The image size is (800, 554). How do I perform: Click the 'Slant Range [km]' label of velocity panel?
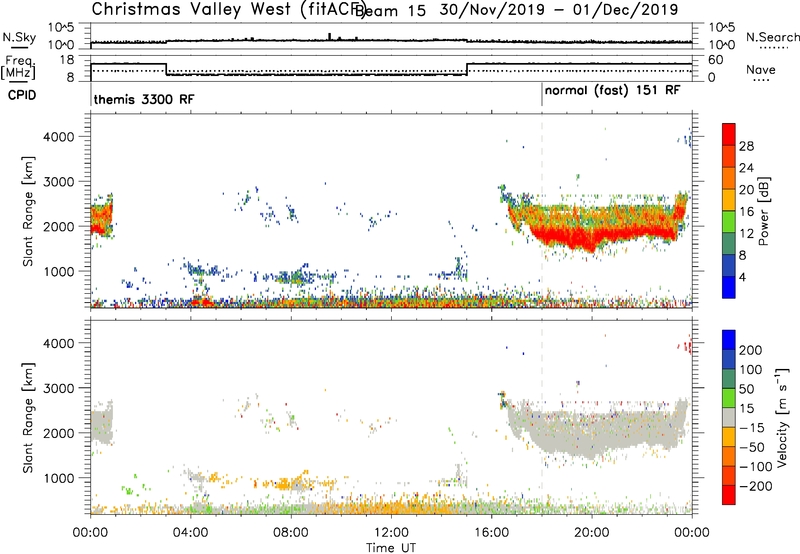click(28, 418)
